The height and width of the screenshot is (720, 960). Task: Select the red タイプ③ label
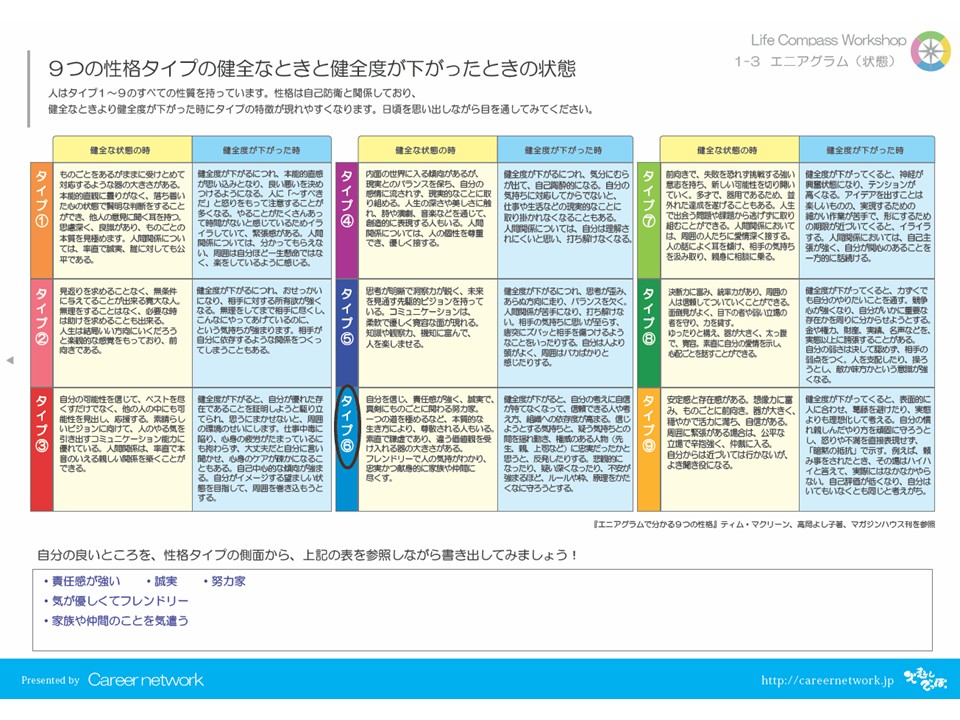[42, 449]
